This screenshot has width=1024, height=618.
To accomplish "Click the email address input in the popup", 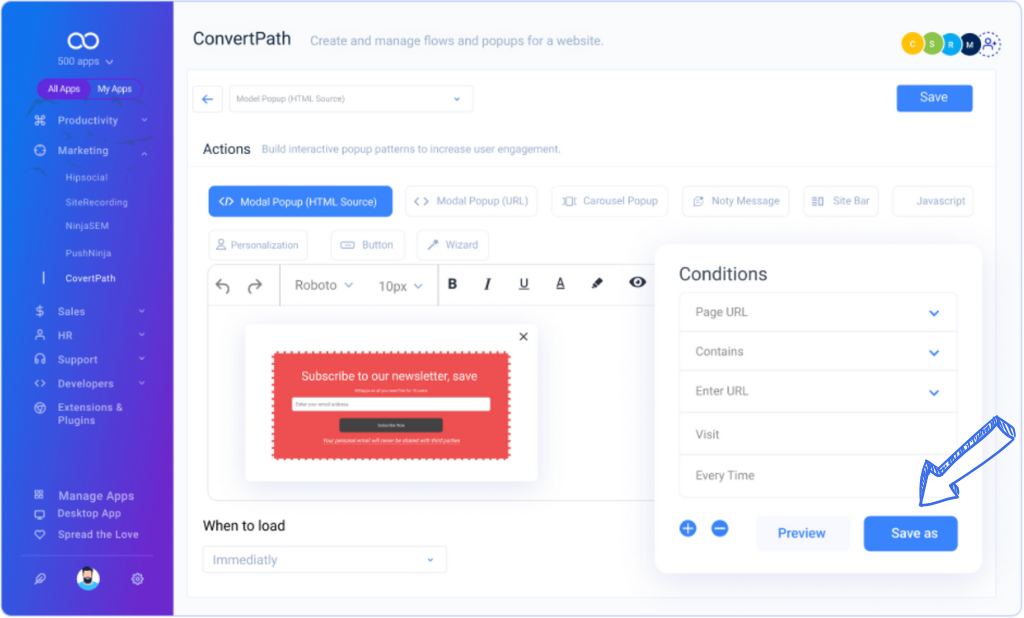I will tap(391, 403).
